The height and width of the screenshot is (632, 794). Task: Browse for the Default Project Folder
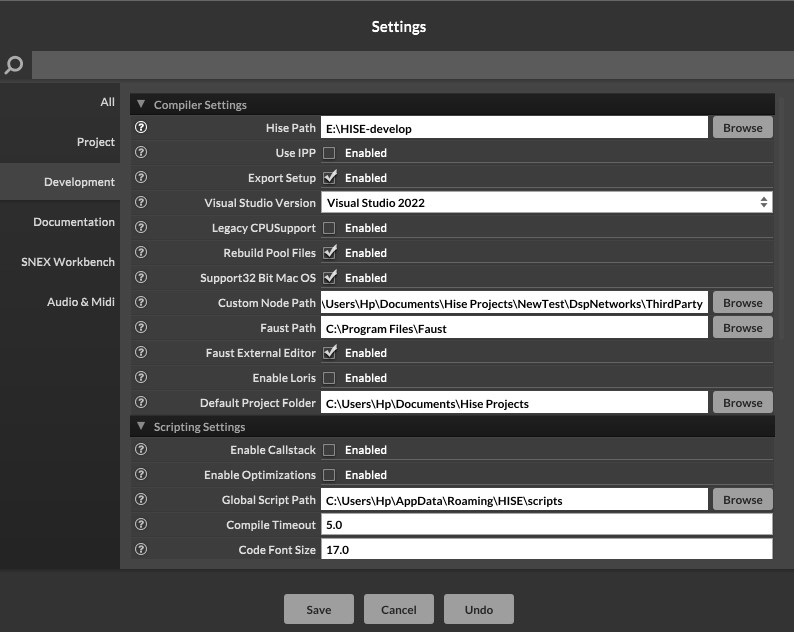tap(742, 403)
